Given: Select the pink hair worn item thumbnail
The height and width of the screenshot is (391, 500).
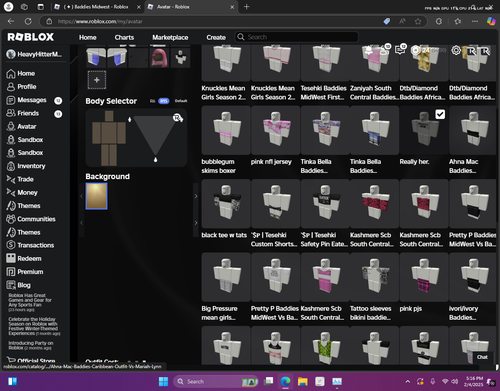Looking at the screenshot, I should coord(159,58).
